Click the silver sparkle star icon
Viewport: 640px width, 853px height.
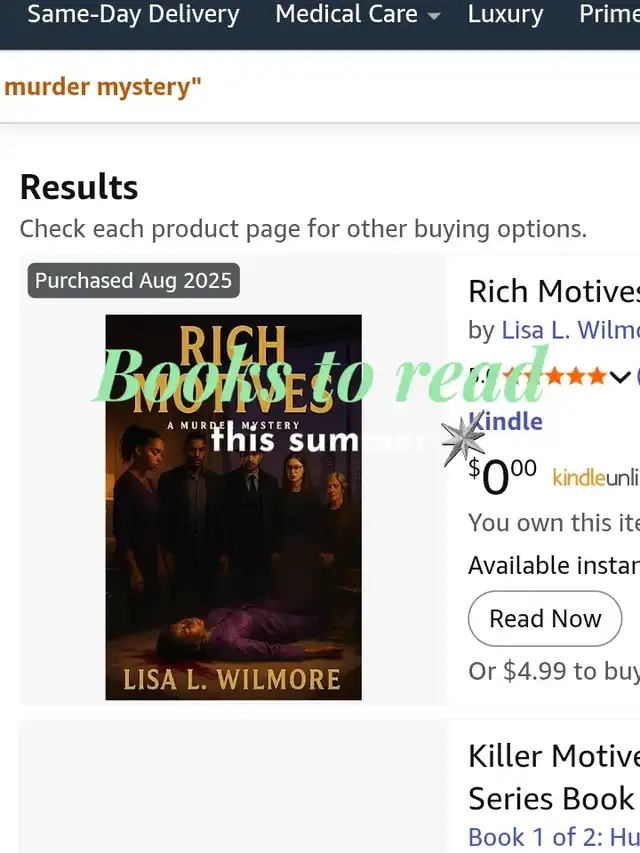[462, 437]
